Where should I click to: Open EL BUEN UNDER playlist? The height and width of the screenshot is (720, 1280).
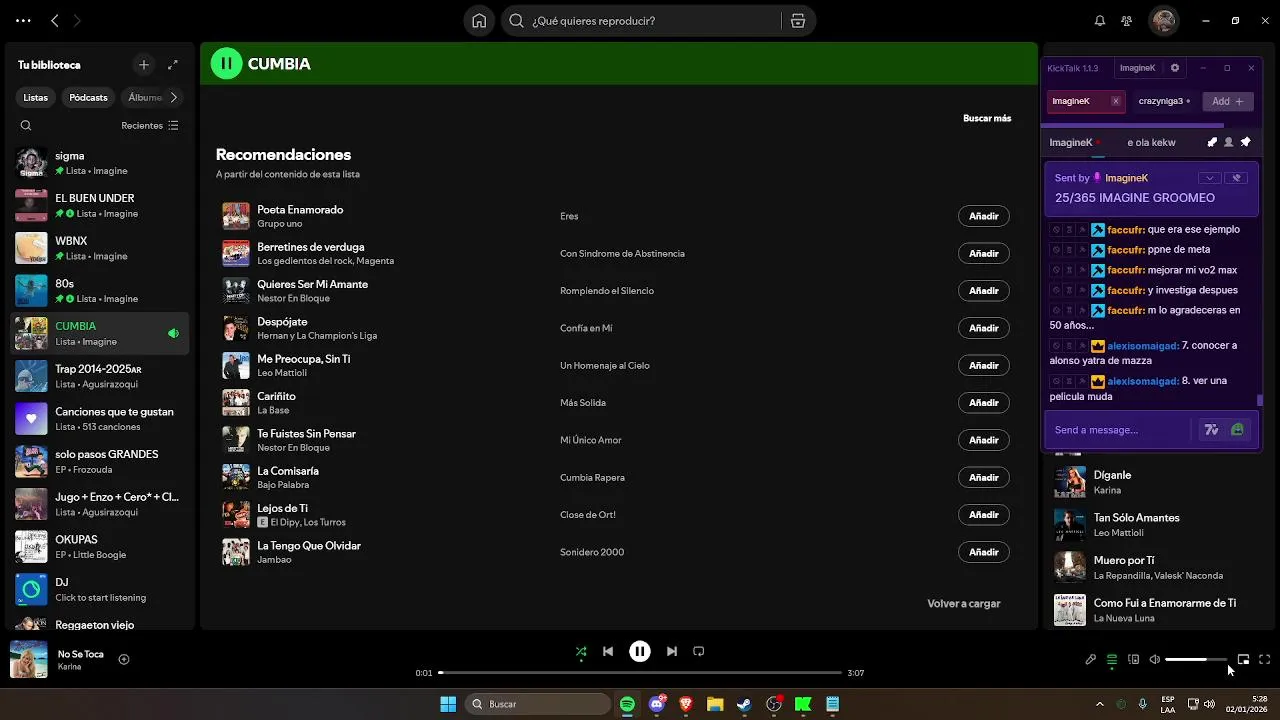click(99, 206)
